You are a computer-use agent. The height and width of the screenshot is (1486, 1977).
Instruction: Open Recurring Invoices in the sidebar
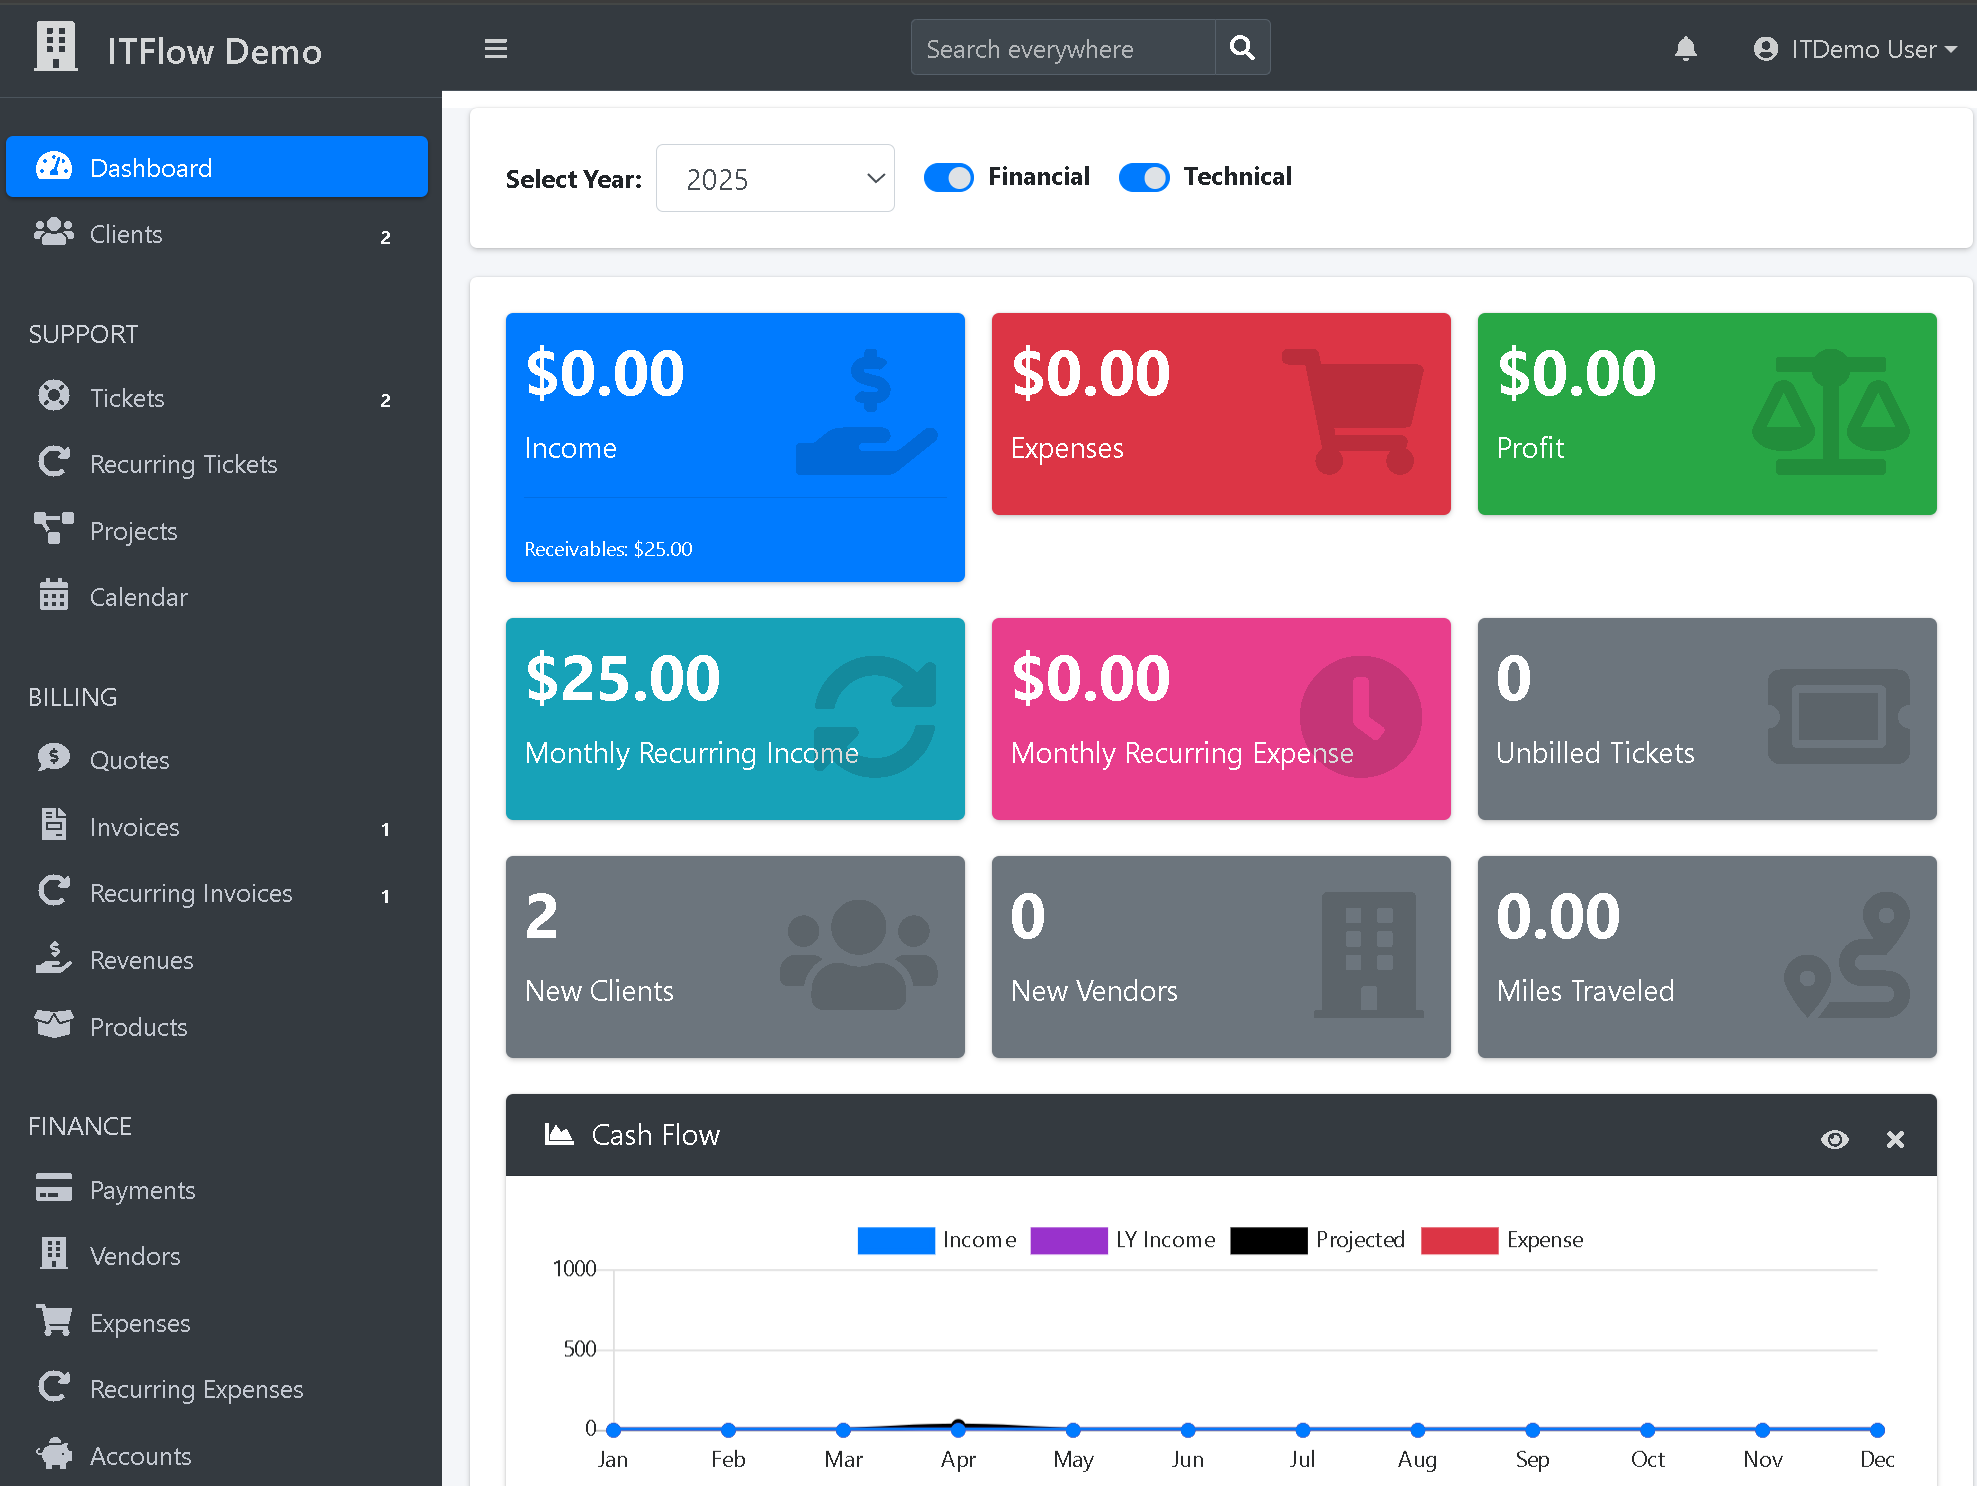(x=191, y=893)
